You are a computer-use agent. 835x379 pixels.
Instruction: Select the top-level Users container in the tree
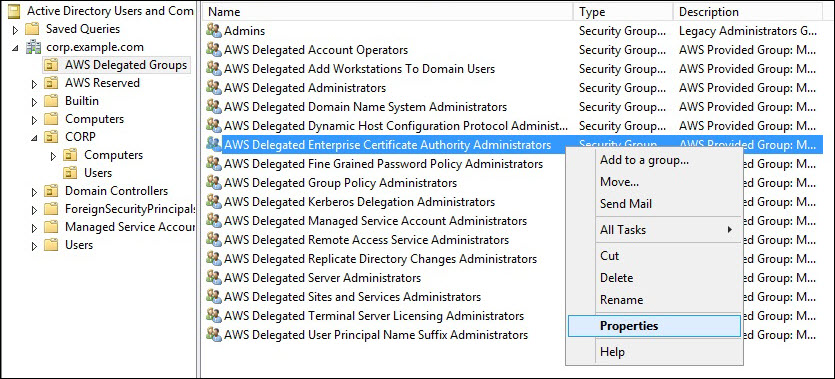[79, 245]
